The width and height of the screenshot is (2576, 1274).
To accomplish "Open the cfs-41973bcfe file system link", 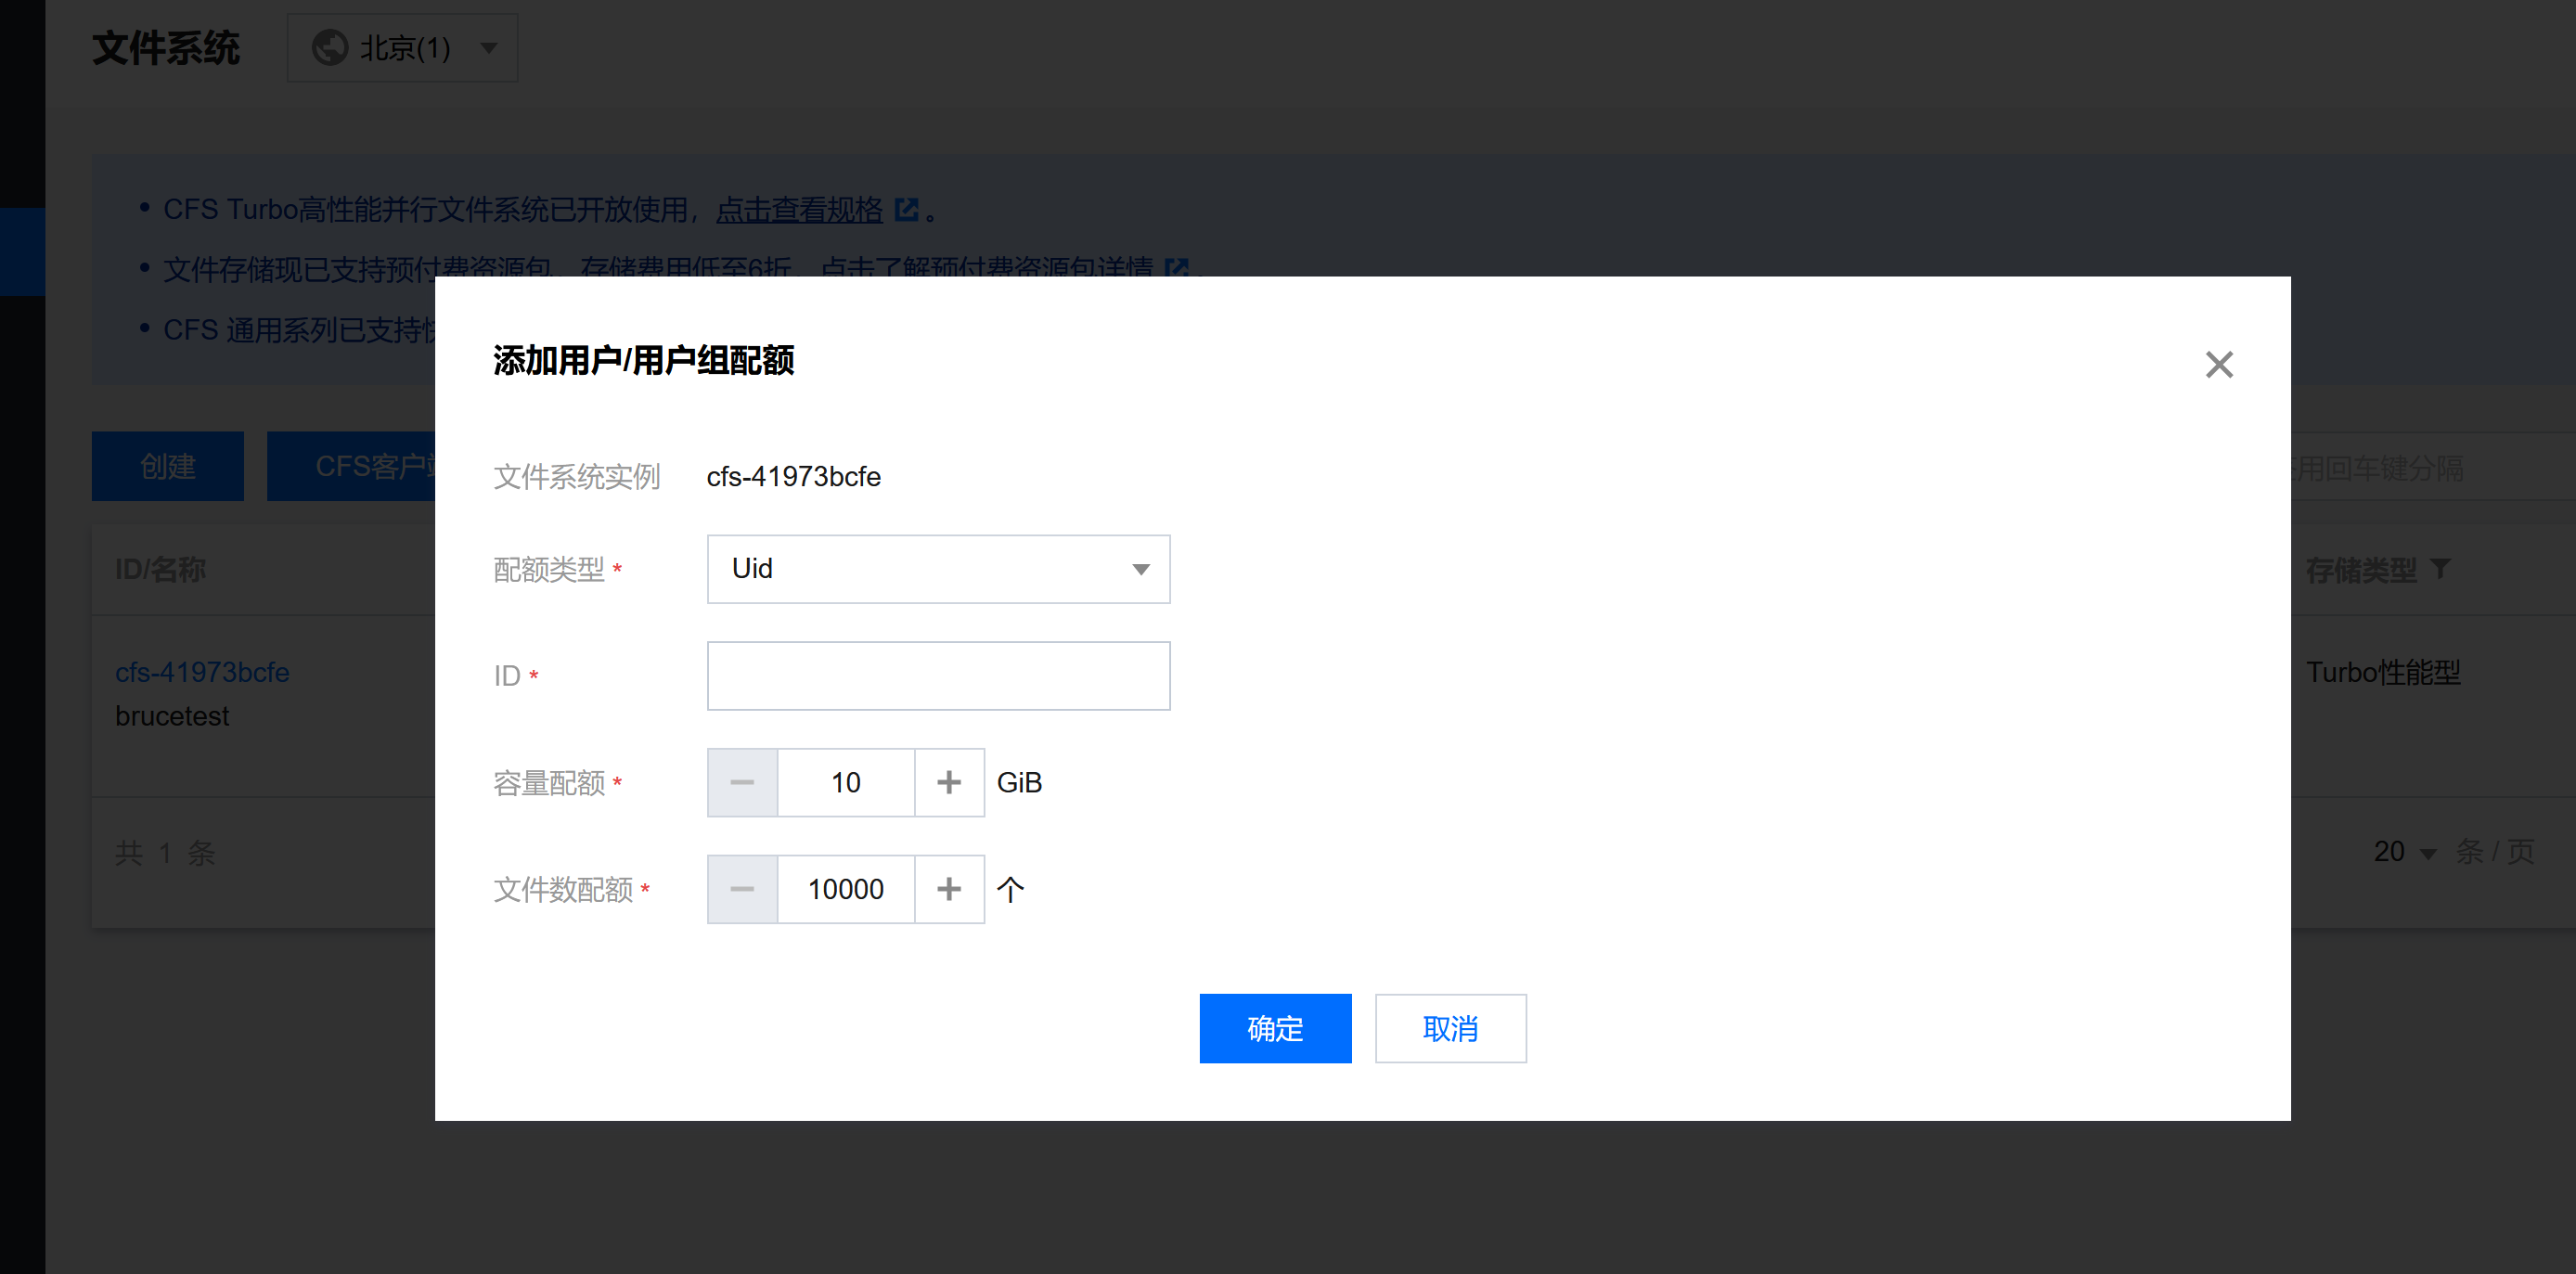I will pyautogui.click(x=202, y=672).
